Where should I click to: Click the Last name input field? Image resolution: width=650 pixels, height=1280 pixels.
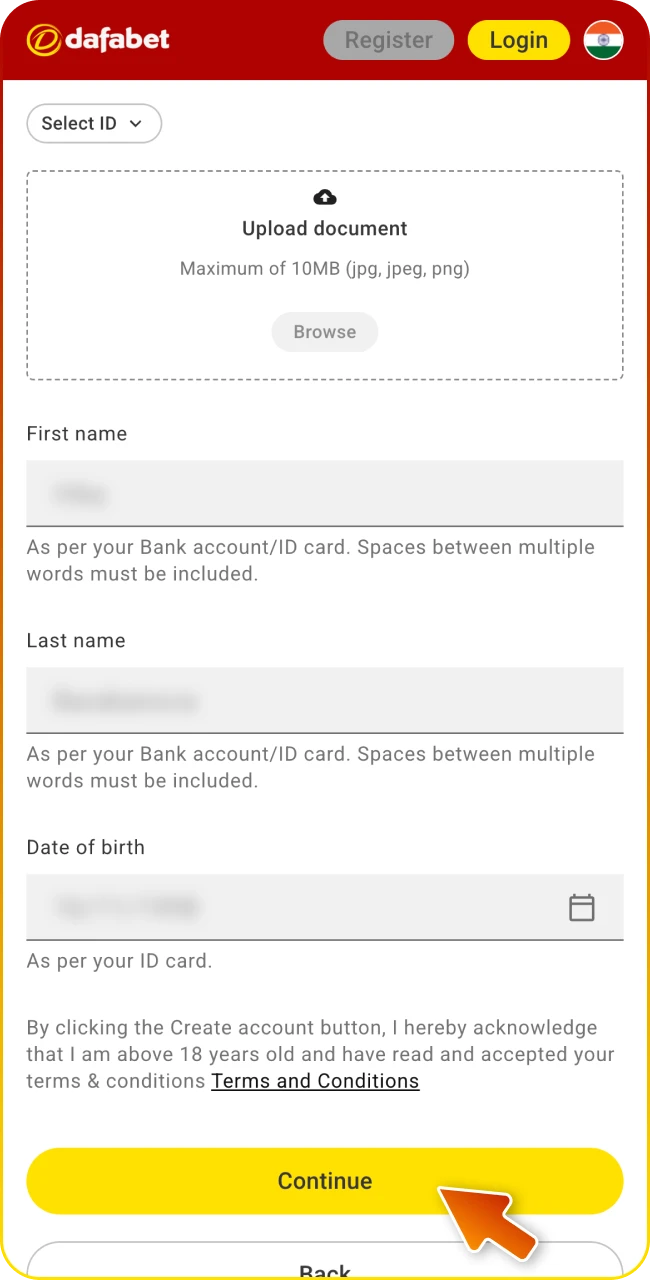pyautogui.click(x=324, y=700)
